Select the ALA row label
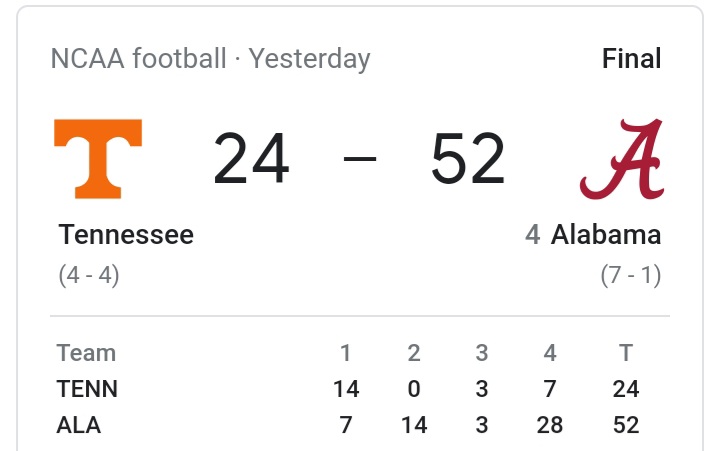Image resolution: width=720 pixels, height=451 pixels. pyautogui.click(x=79, y=425)
